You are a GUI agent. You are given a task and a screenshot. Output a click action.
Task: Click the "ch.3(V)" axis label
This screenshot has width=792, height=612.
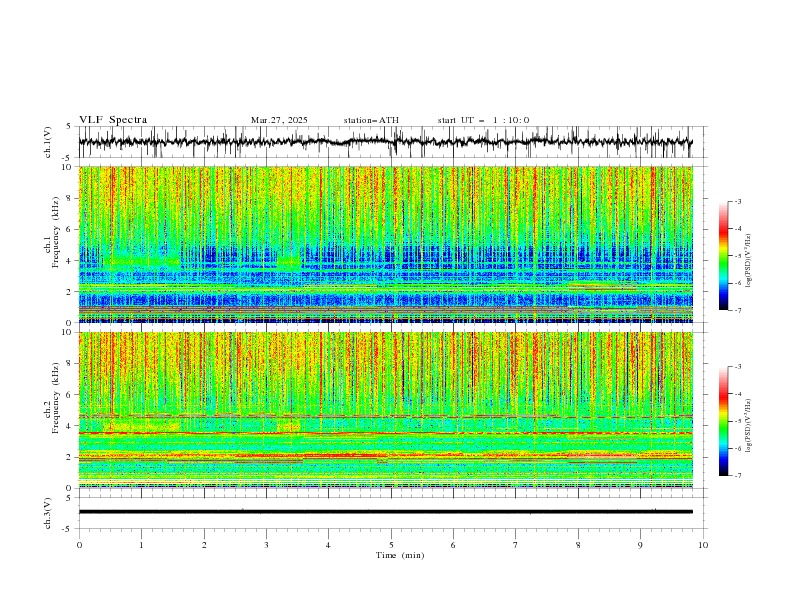coord(48,513)
